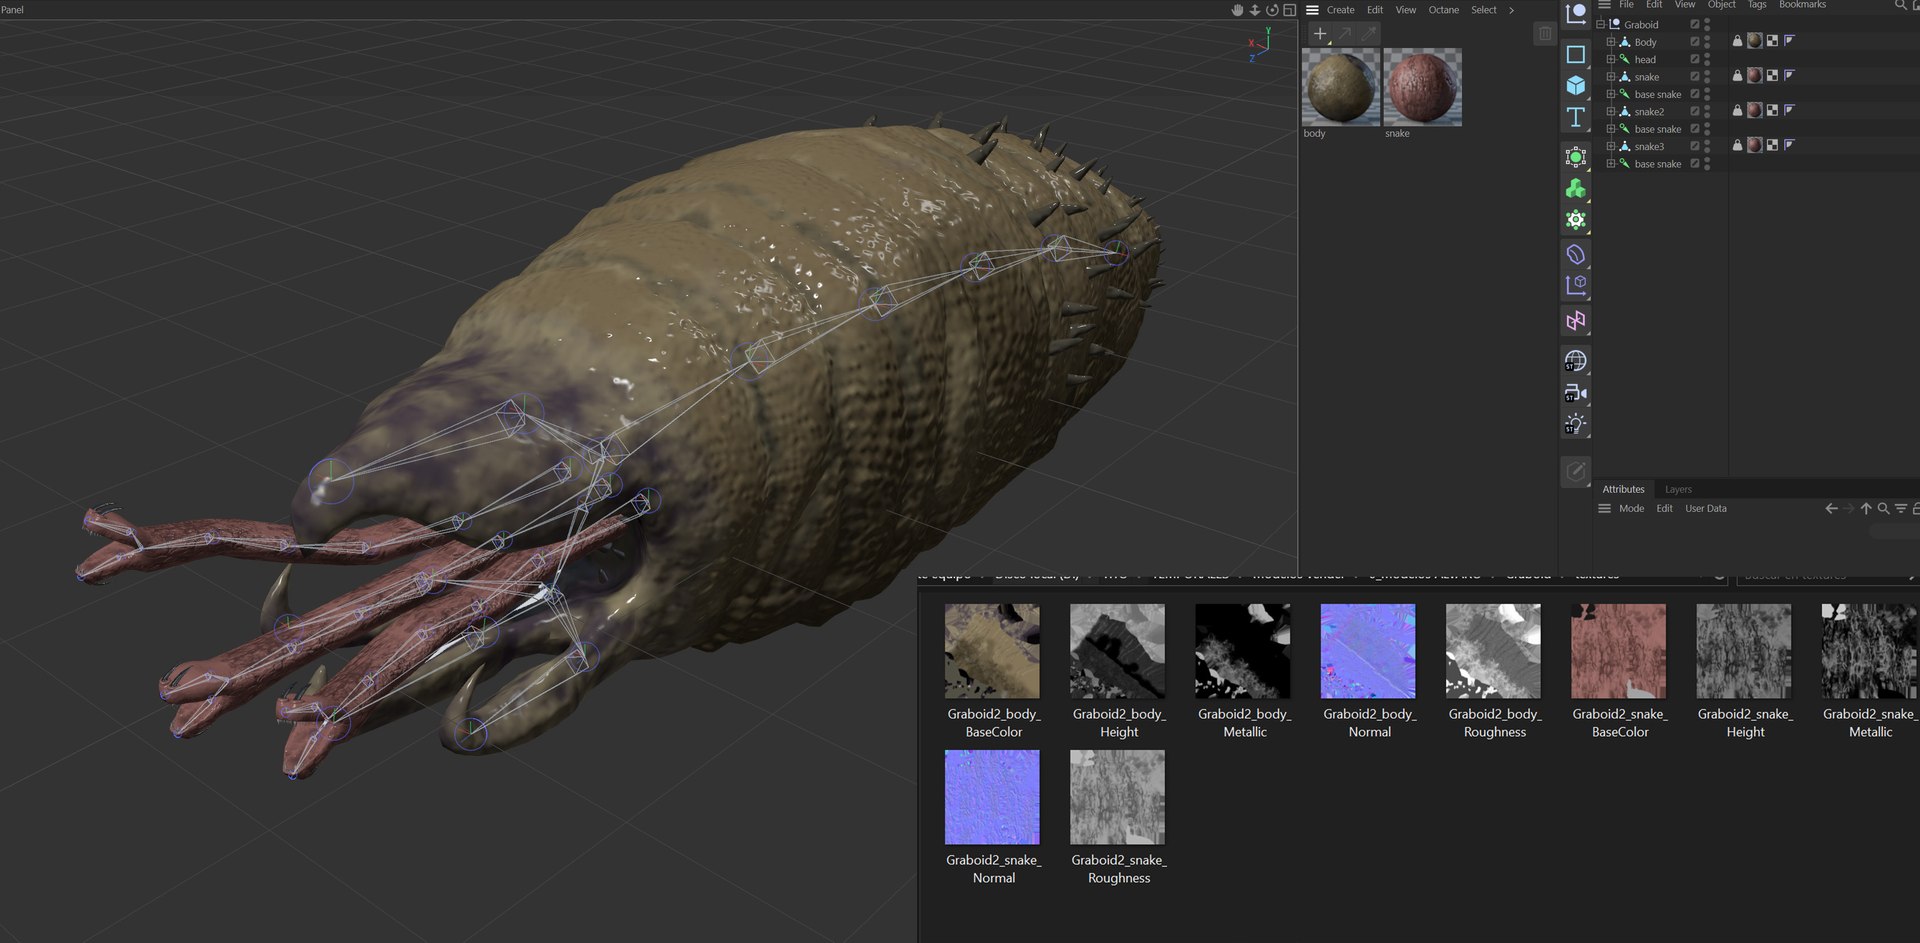
Task: Show more material manager menus arrow
Action: [1511, 10]
